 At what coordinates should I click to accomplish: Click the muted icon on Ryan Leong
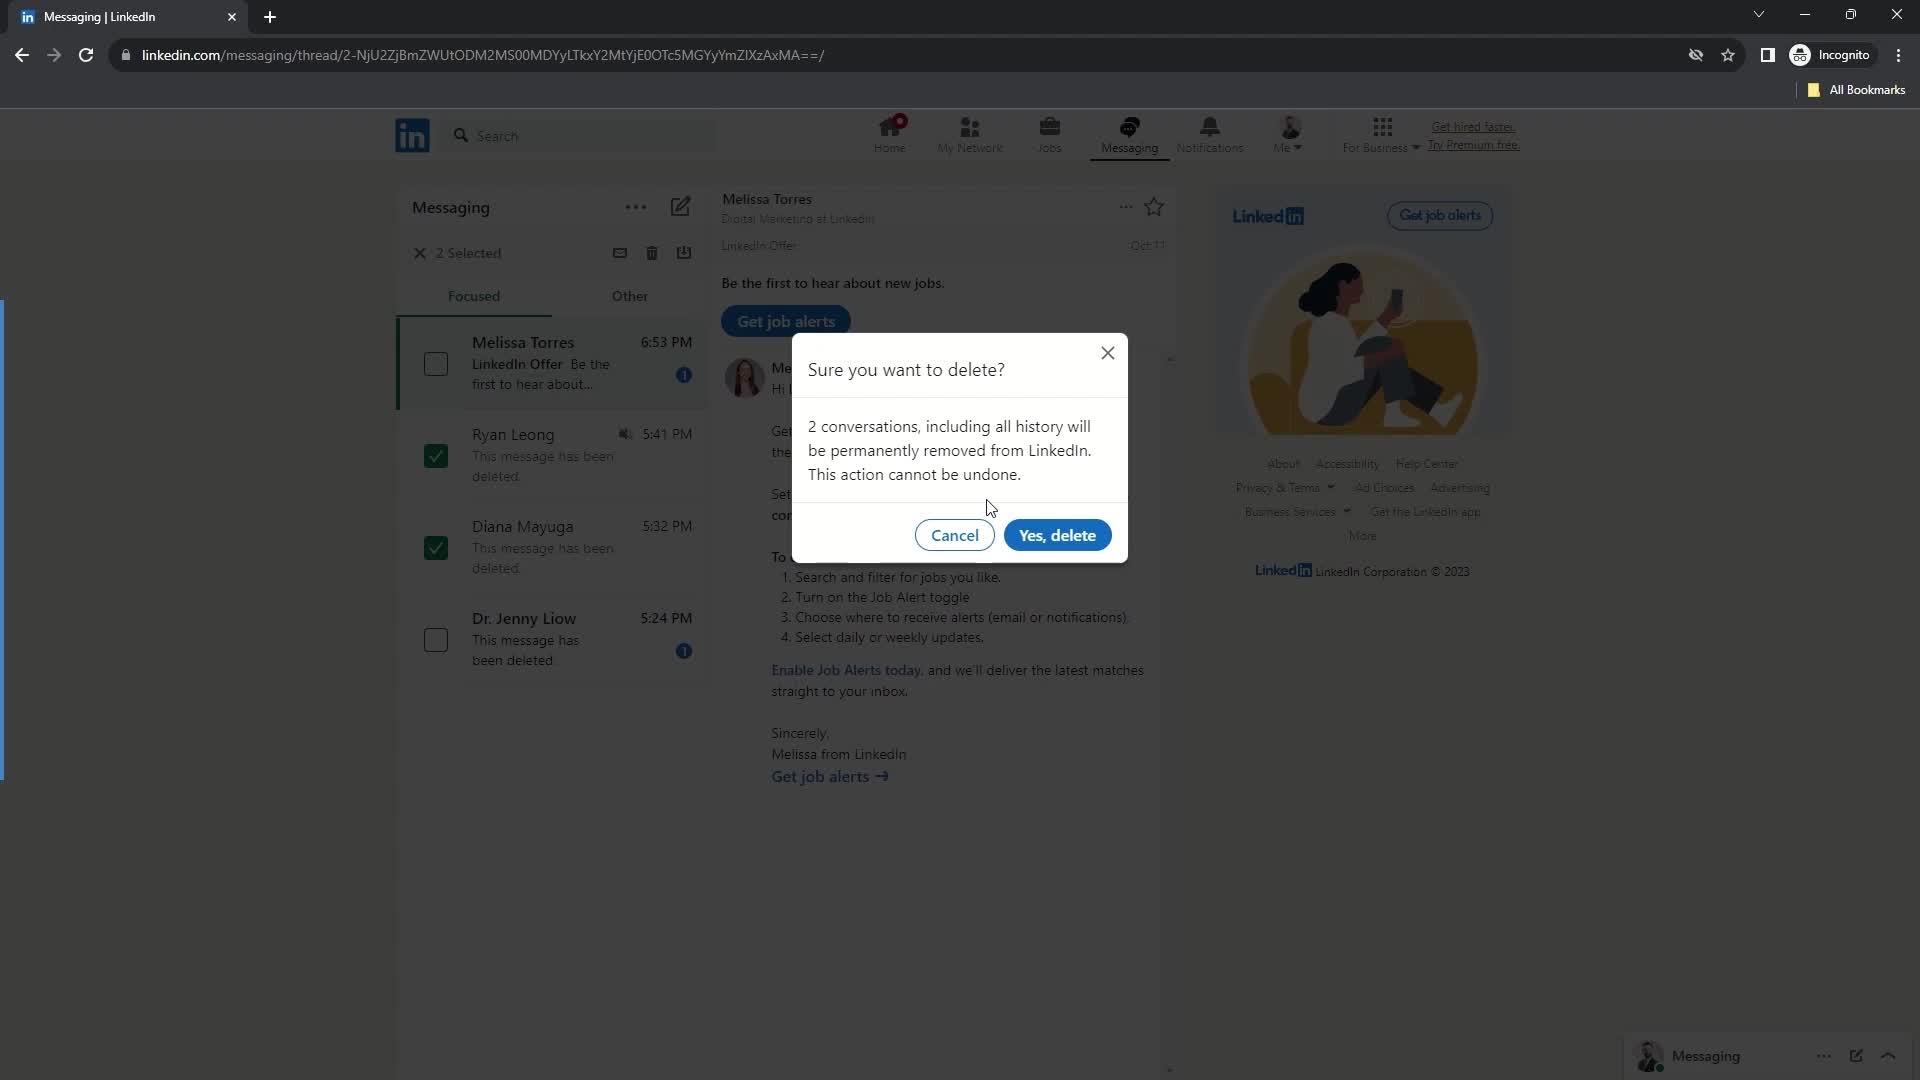pos(625,434)
